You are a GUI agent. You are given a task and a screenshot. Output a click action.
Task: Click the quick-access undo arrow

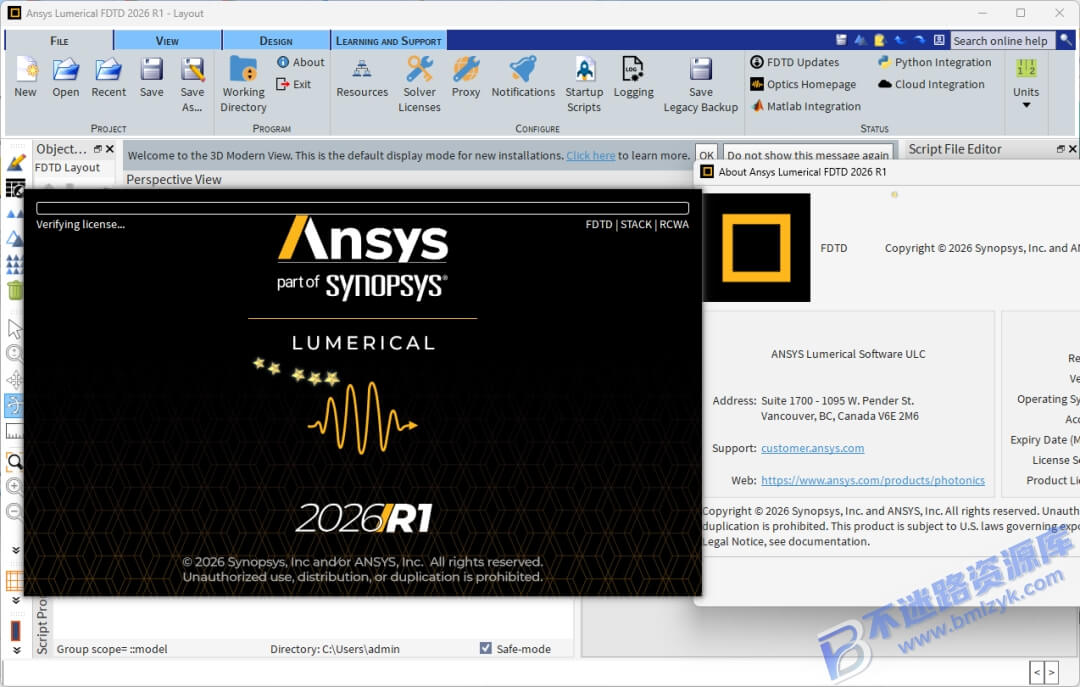click(899, 40)
